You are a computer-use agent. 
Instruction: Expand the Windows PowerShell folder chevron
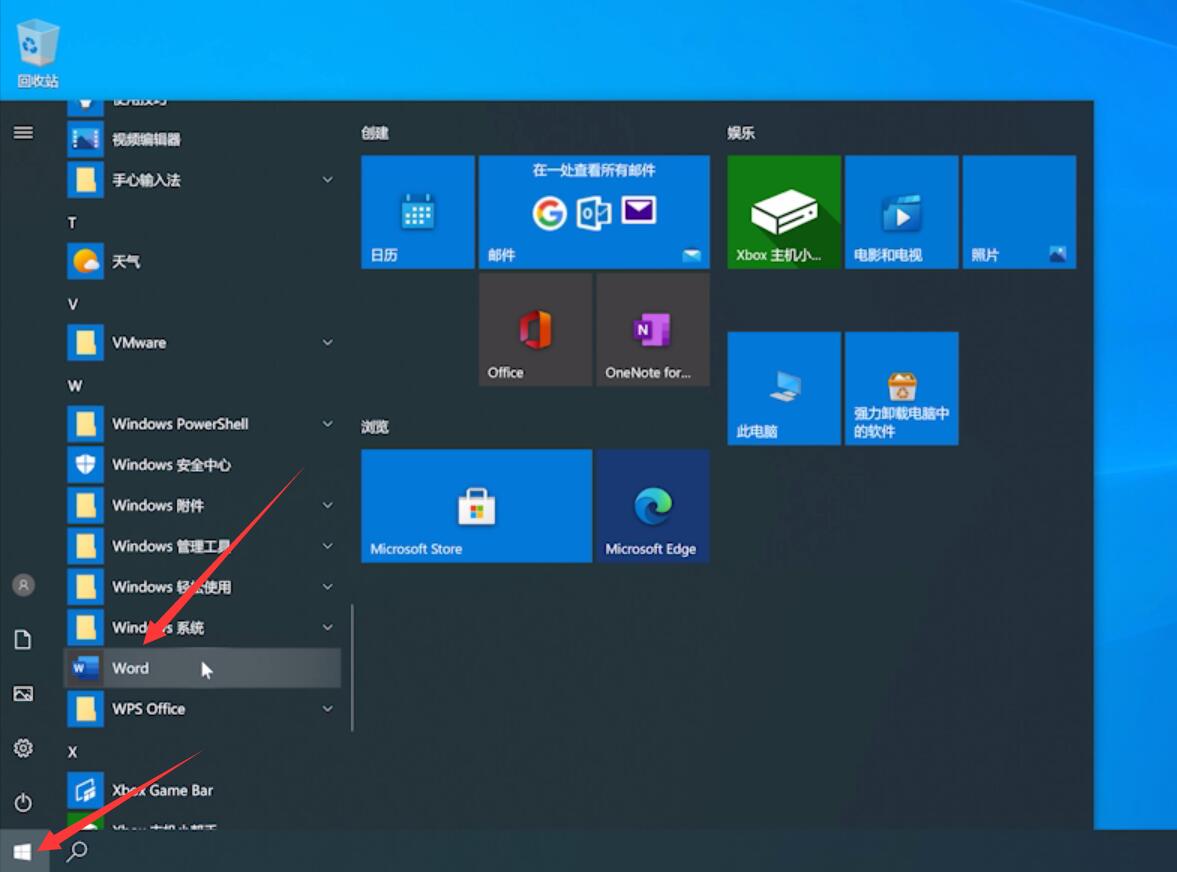(327, 424)
